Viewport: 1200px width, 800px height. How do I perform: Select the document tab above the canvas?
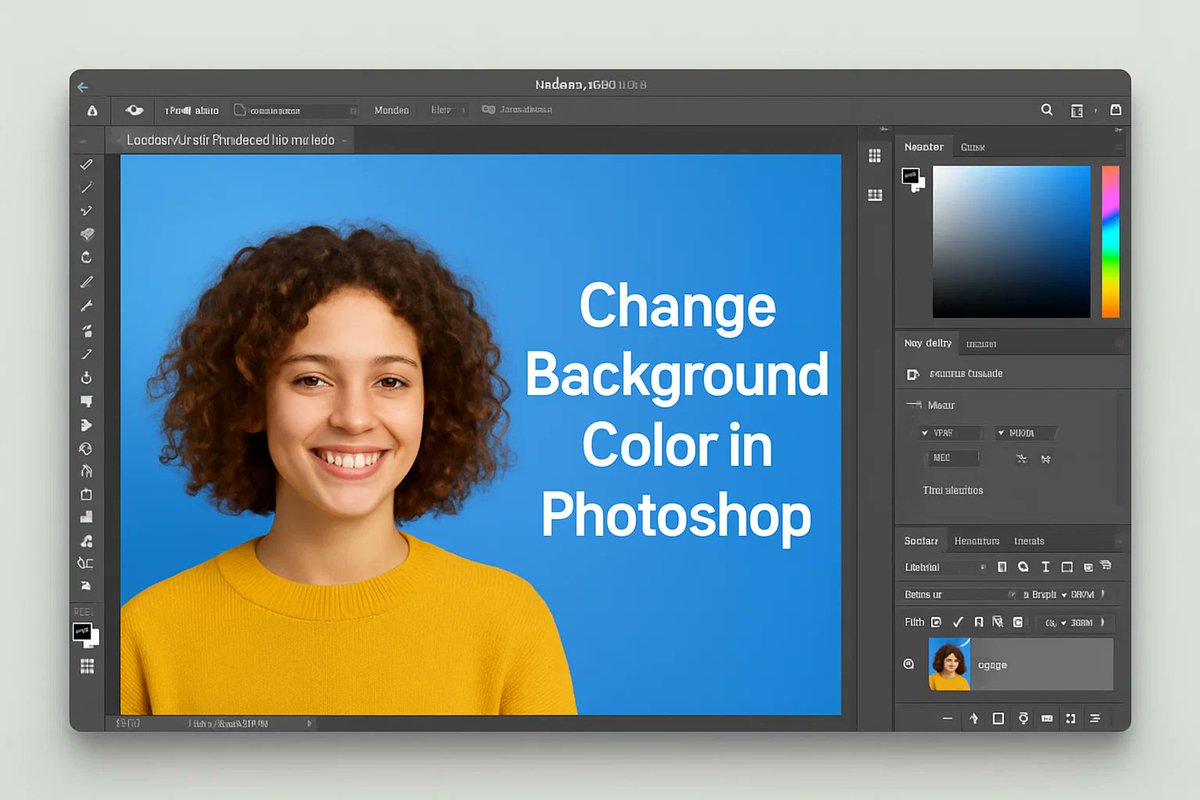(x=231, y=140)
